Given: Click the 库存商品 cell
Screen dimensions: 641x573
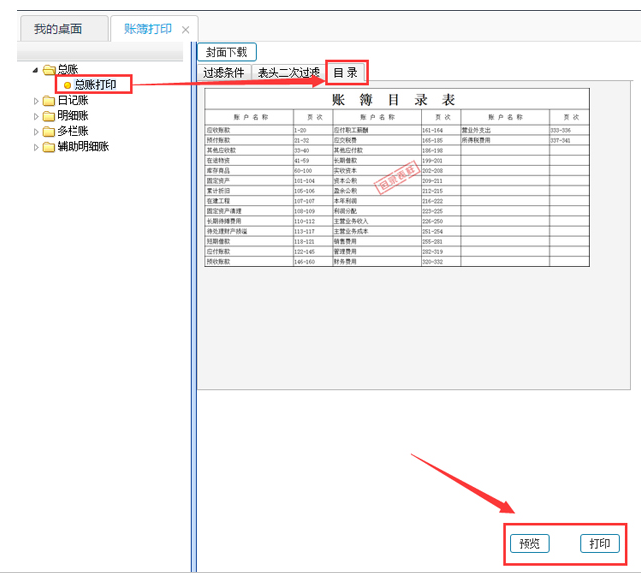Looking at the screenshot, I should click(x=249, y=170).
